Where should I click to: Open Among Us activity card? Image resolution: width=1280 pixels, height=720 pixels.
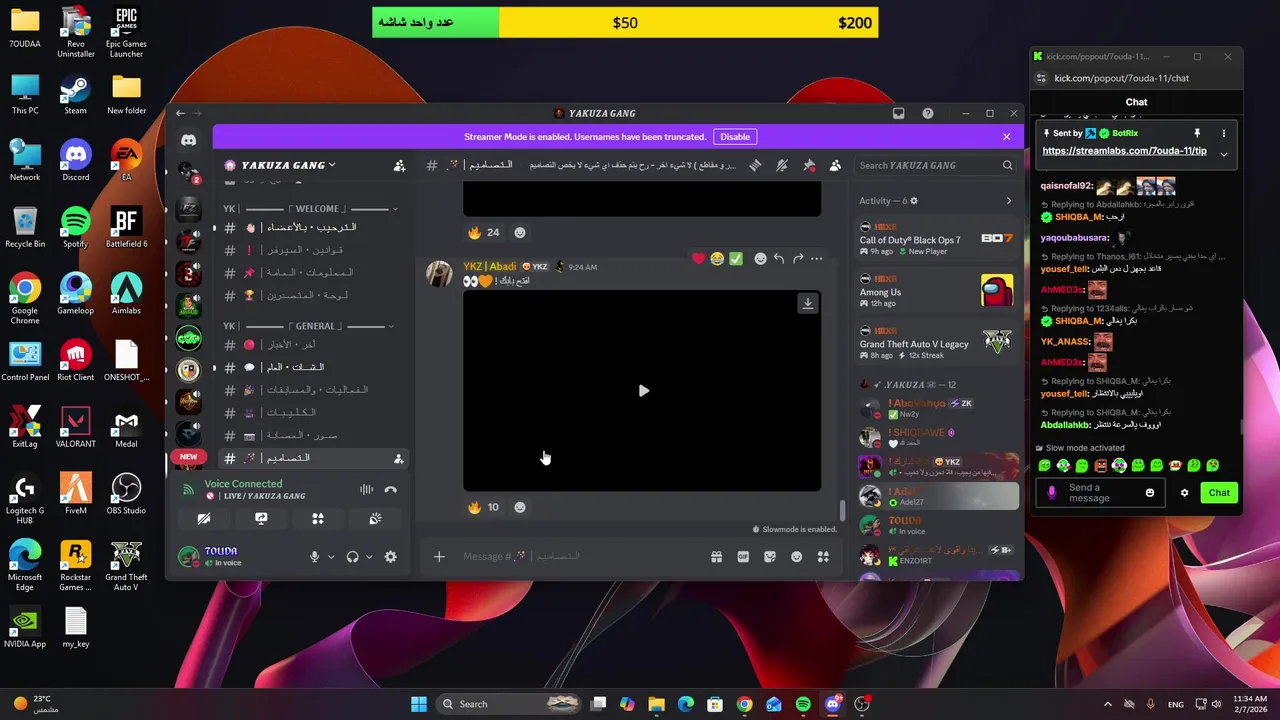(937, 292)
